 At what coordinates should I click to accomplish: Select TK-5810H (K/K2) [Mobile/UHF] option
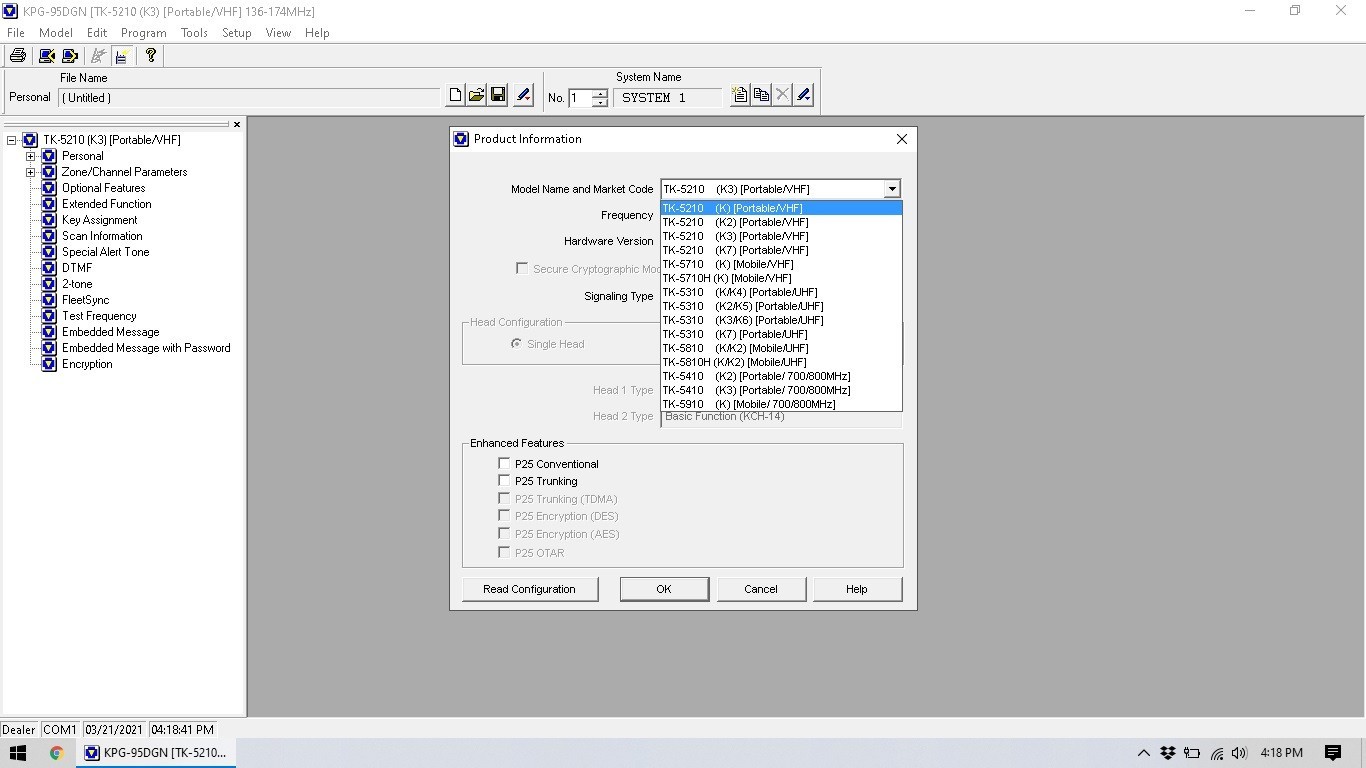(x=781, y=362)
